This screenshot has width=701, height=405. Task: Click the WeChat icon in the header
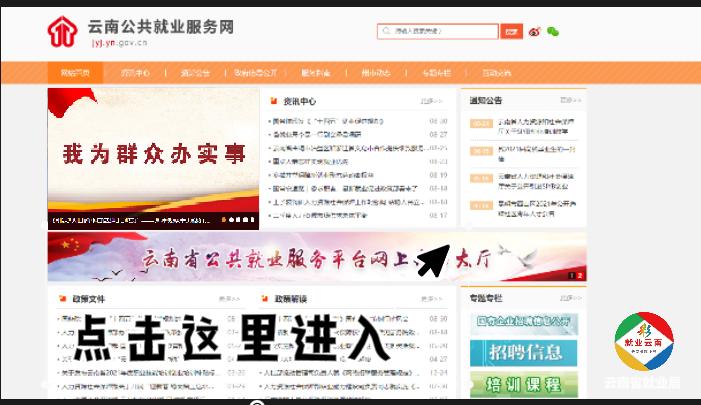tap(553, 32)
